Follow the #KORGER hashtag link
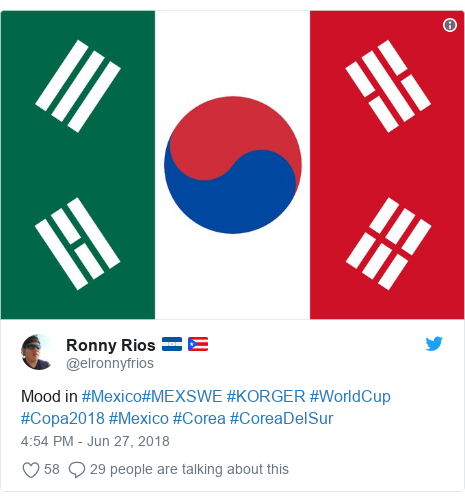 click(266, 396)
